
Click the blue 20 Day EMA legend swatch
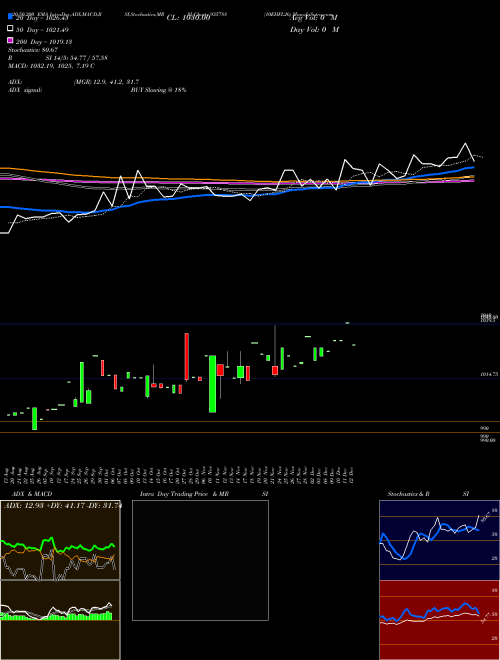(x=11, y=16)
